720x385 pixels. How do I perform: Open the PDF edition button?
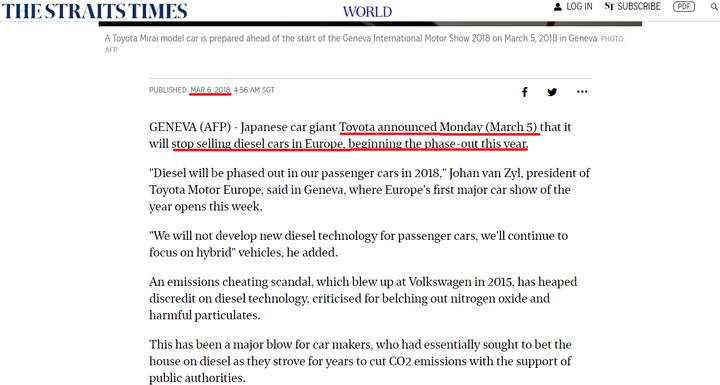click(x=684, y=6)
